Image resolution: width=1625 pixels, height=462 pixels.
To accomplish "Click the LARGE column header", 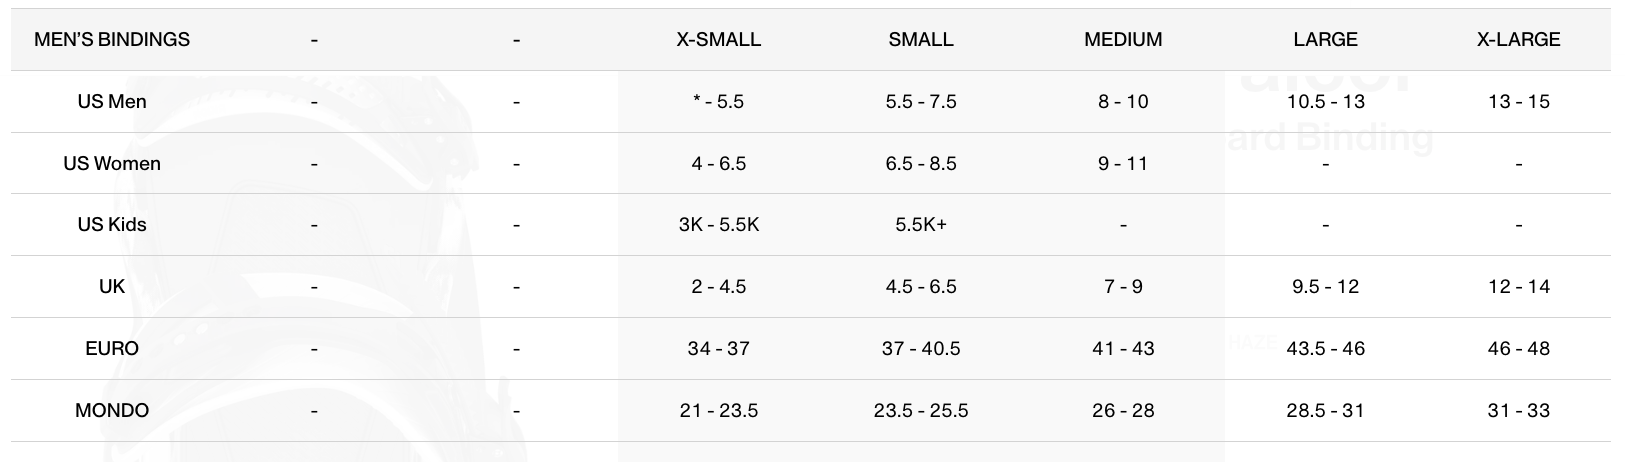I will point(1325,40).
